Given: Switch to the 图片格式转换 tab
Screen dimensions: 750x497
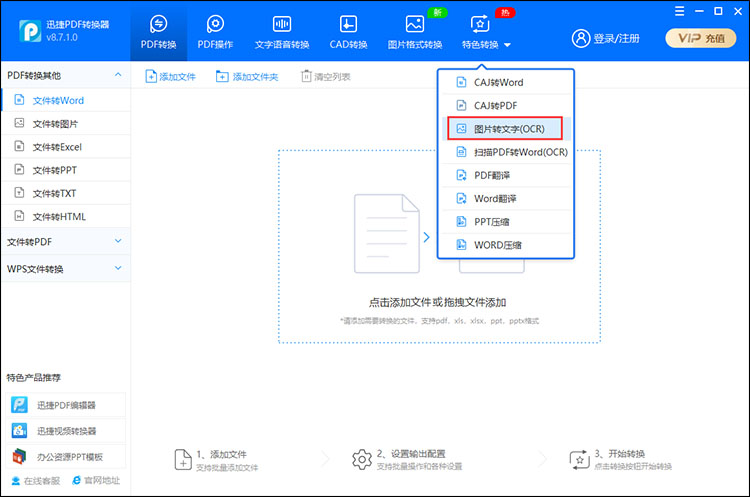Looking at the screenshot, I should [415, 33].
